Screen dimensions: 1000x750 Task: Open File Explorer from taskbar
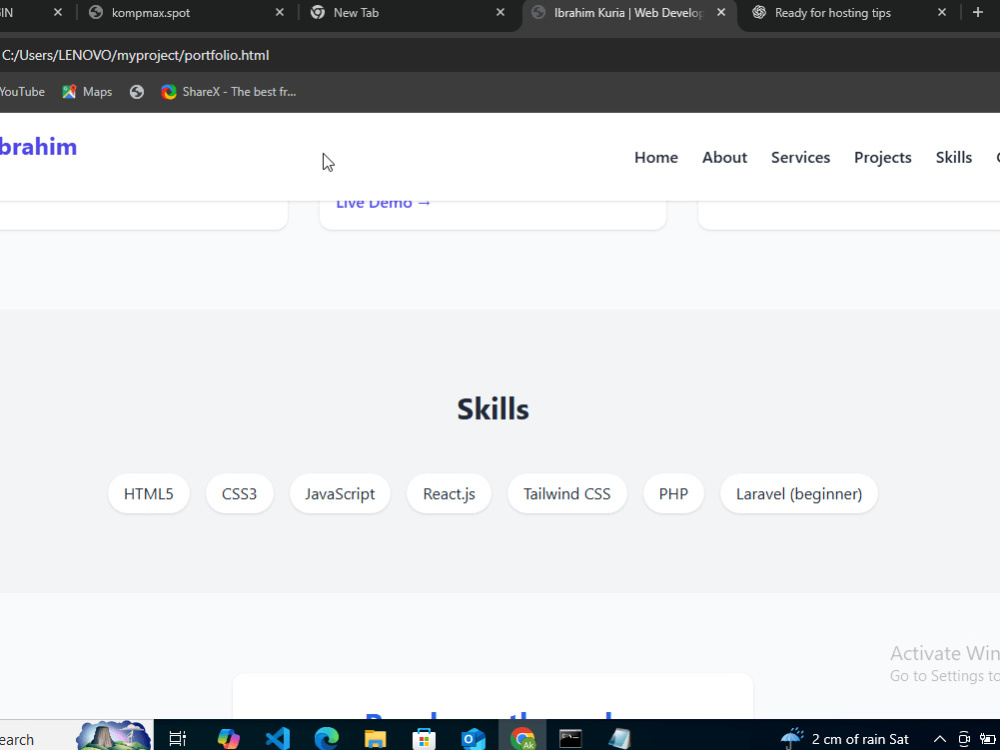coord(375,739)
